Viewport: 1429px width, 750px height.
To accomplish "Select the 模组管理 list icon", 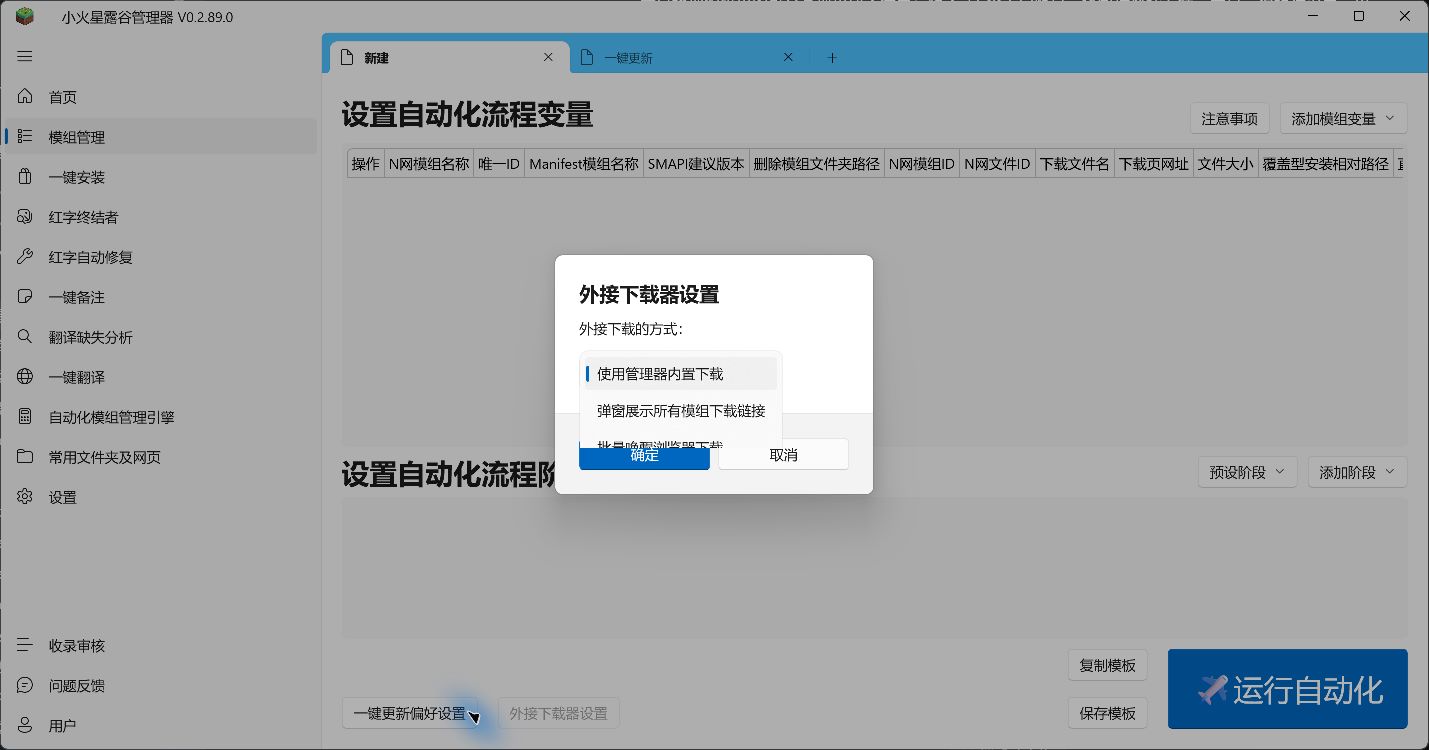I will pos(26,137).
